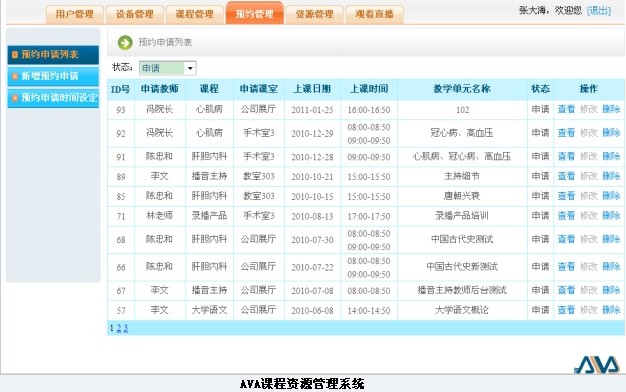Screen dimensions: 626x392
Task: Switch to the 设备管理 tab
Action: 135,14
